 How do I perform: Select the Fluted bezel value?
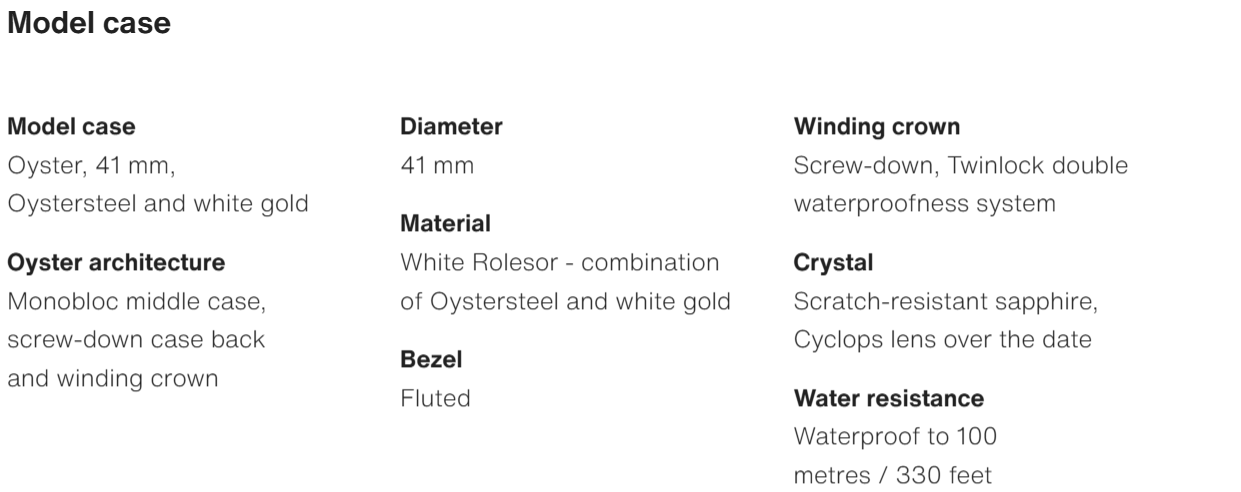(435, 398)
